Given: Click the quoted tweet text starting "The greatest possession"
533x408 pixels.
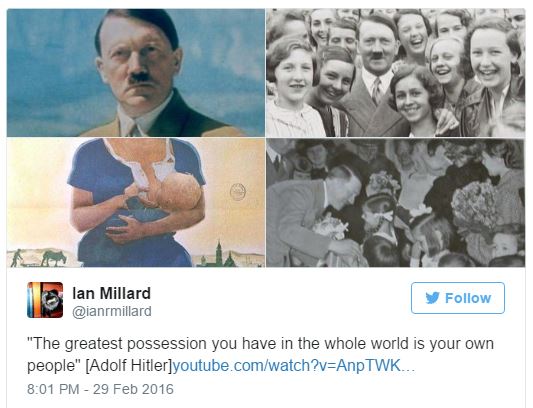Looking at the screenshot, I should tap(260, 355).
